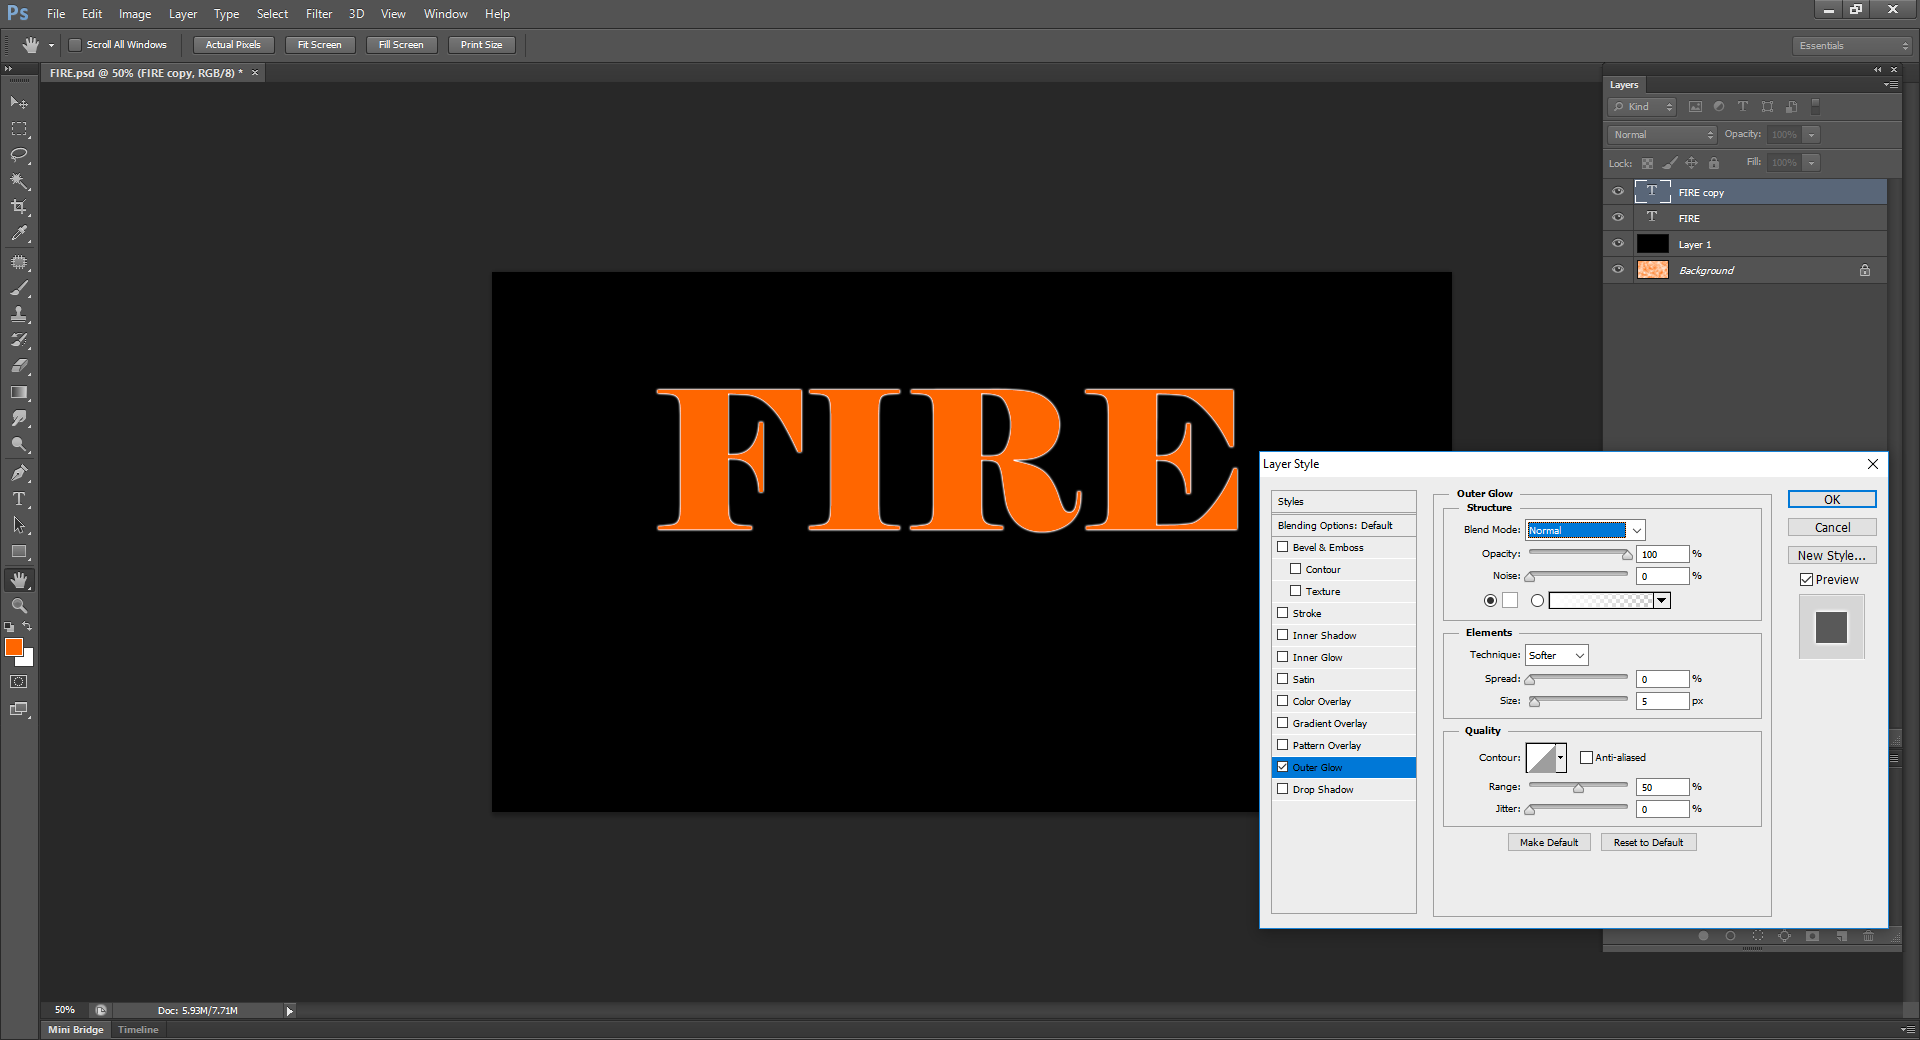
Task: Open the Technique Softer dropdown
Action: coord(1557,655)
